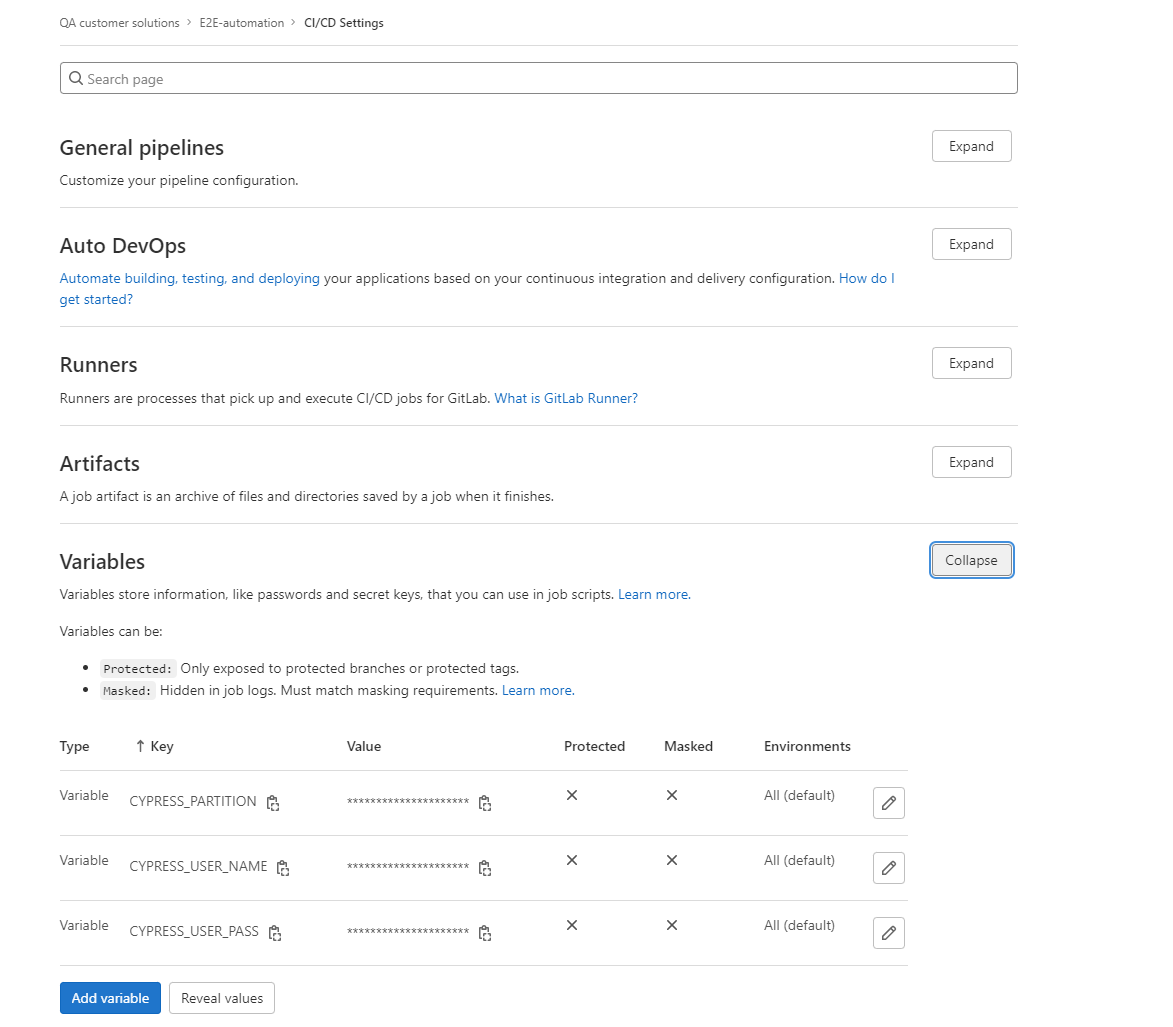Viewport: 1173px width, 1027px height.
Task: Edit the CYPRESS_USER_PASS variable with pencil icon
Action: coord(888,933)
